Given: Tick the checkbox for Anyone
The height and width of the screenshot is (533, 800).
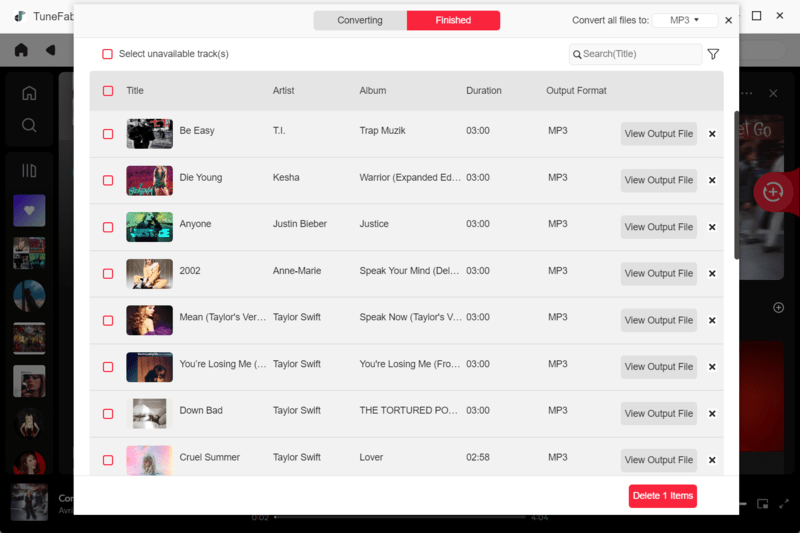Looking at the screenshot, I should (108, 227).
